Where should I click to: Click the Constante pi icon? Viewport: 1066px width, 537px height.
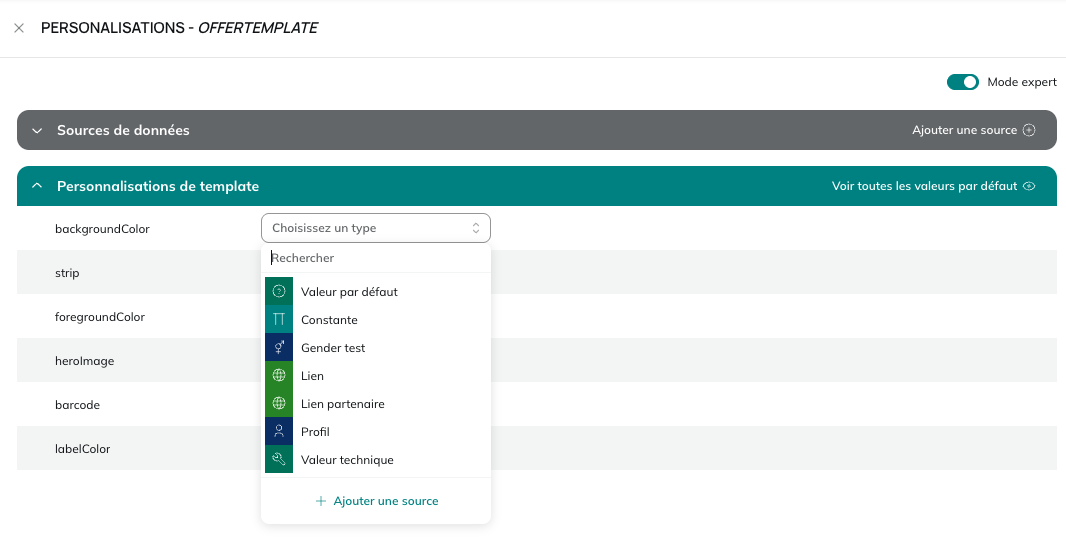(x=279, y=319)
